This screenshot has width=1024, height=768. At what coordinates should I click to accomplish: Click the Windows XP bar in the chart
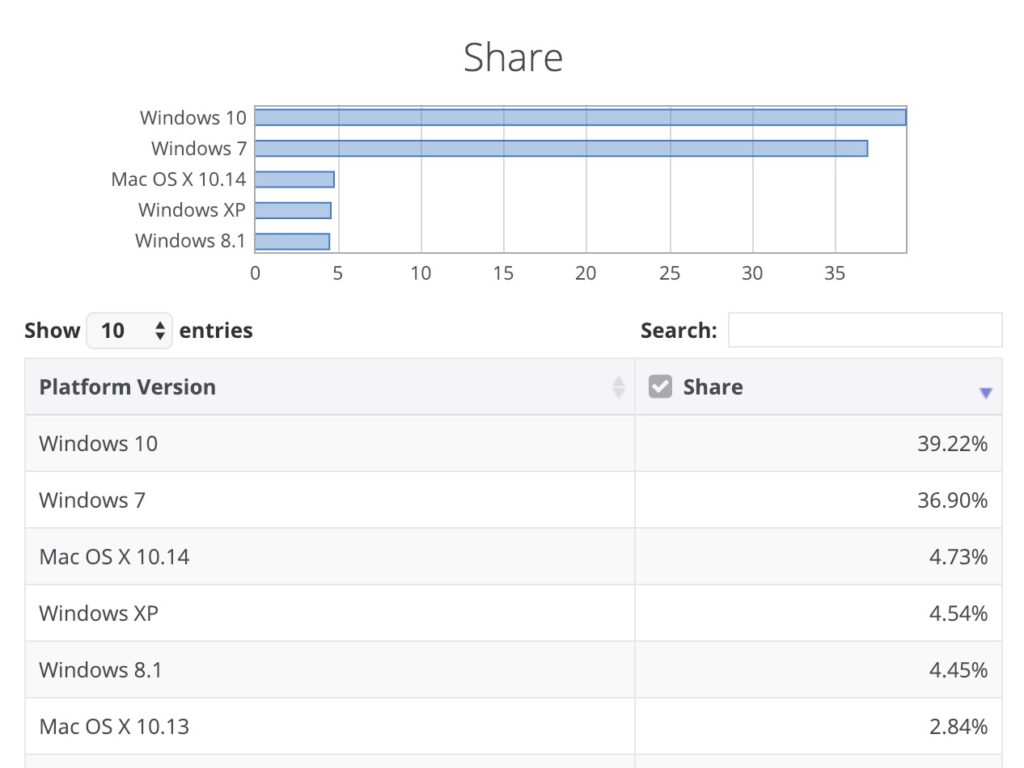pyautogui.click(x=293, y=210)
